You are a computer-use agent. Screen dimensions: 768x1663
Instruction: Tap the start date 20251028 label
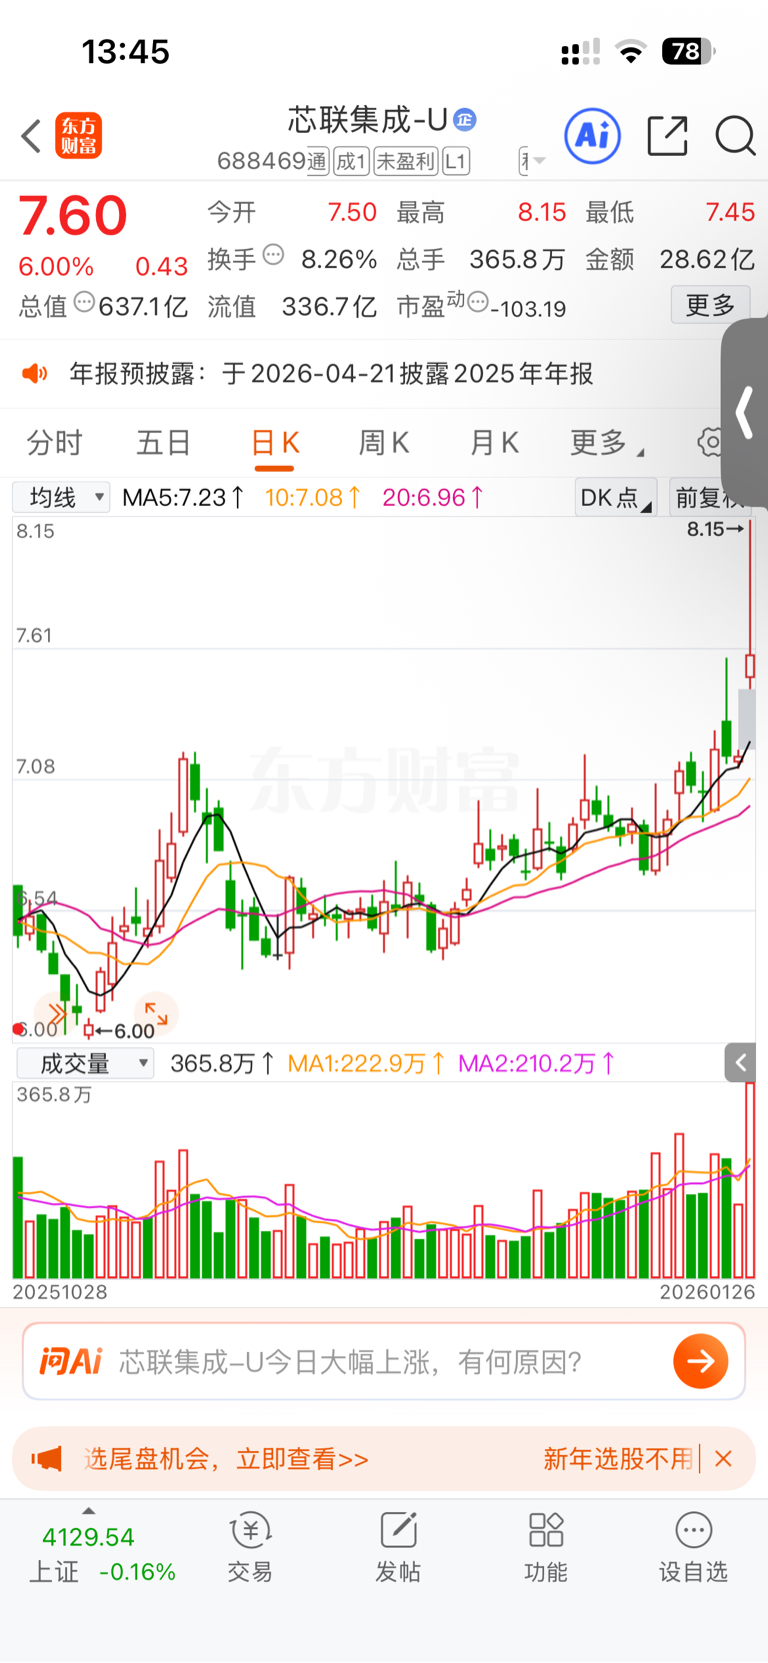click(x=60, y=1292)
